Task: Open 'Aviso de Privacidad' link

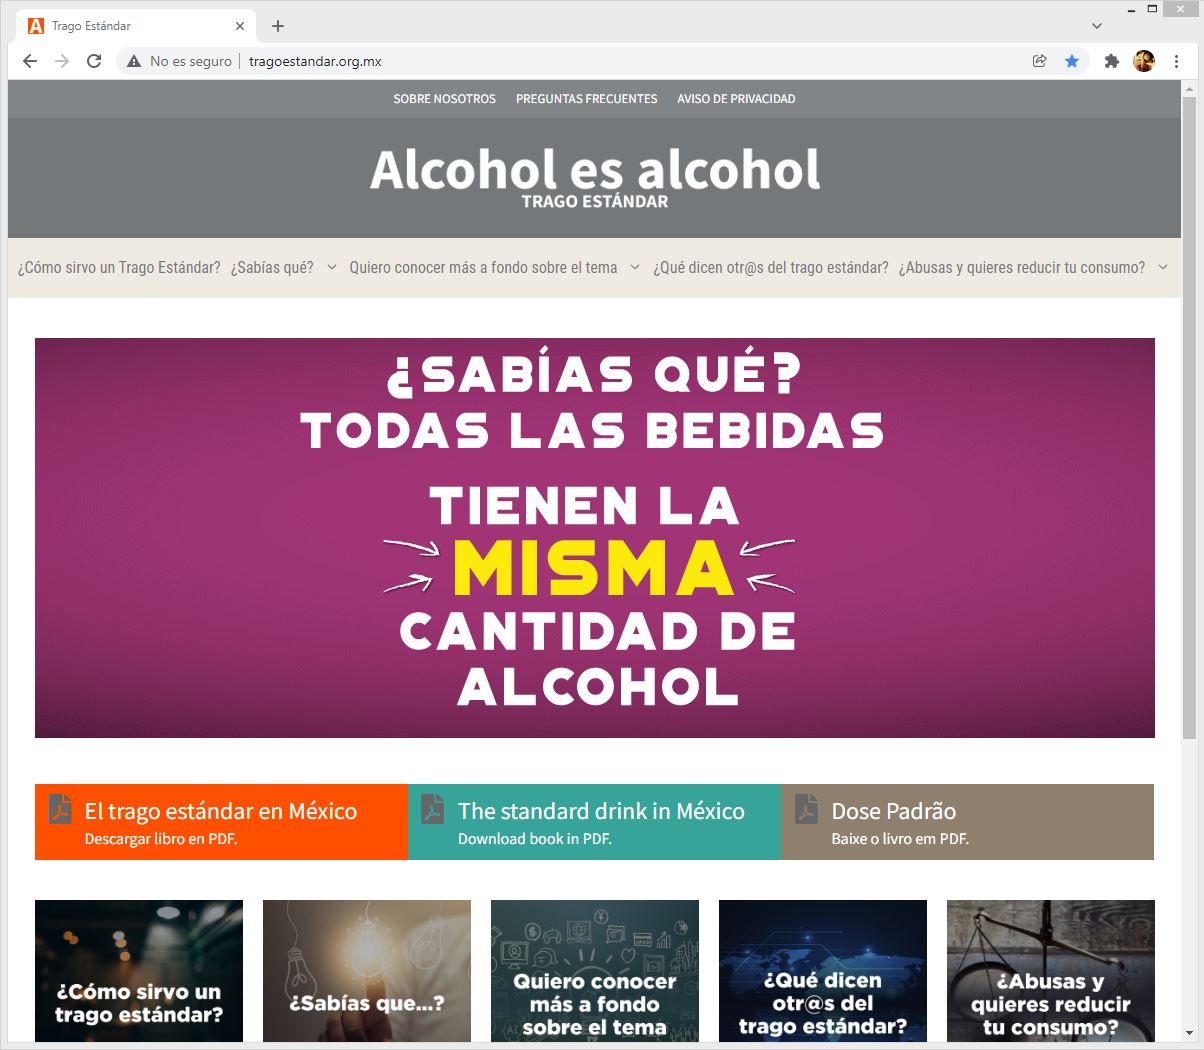Action: pos(736,99)
